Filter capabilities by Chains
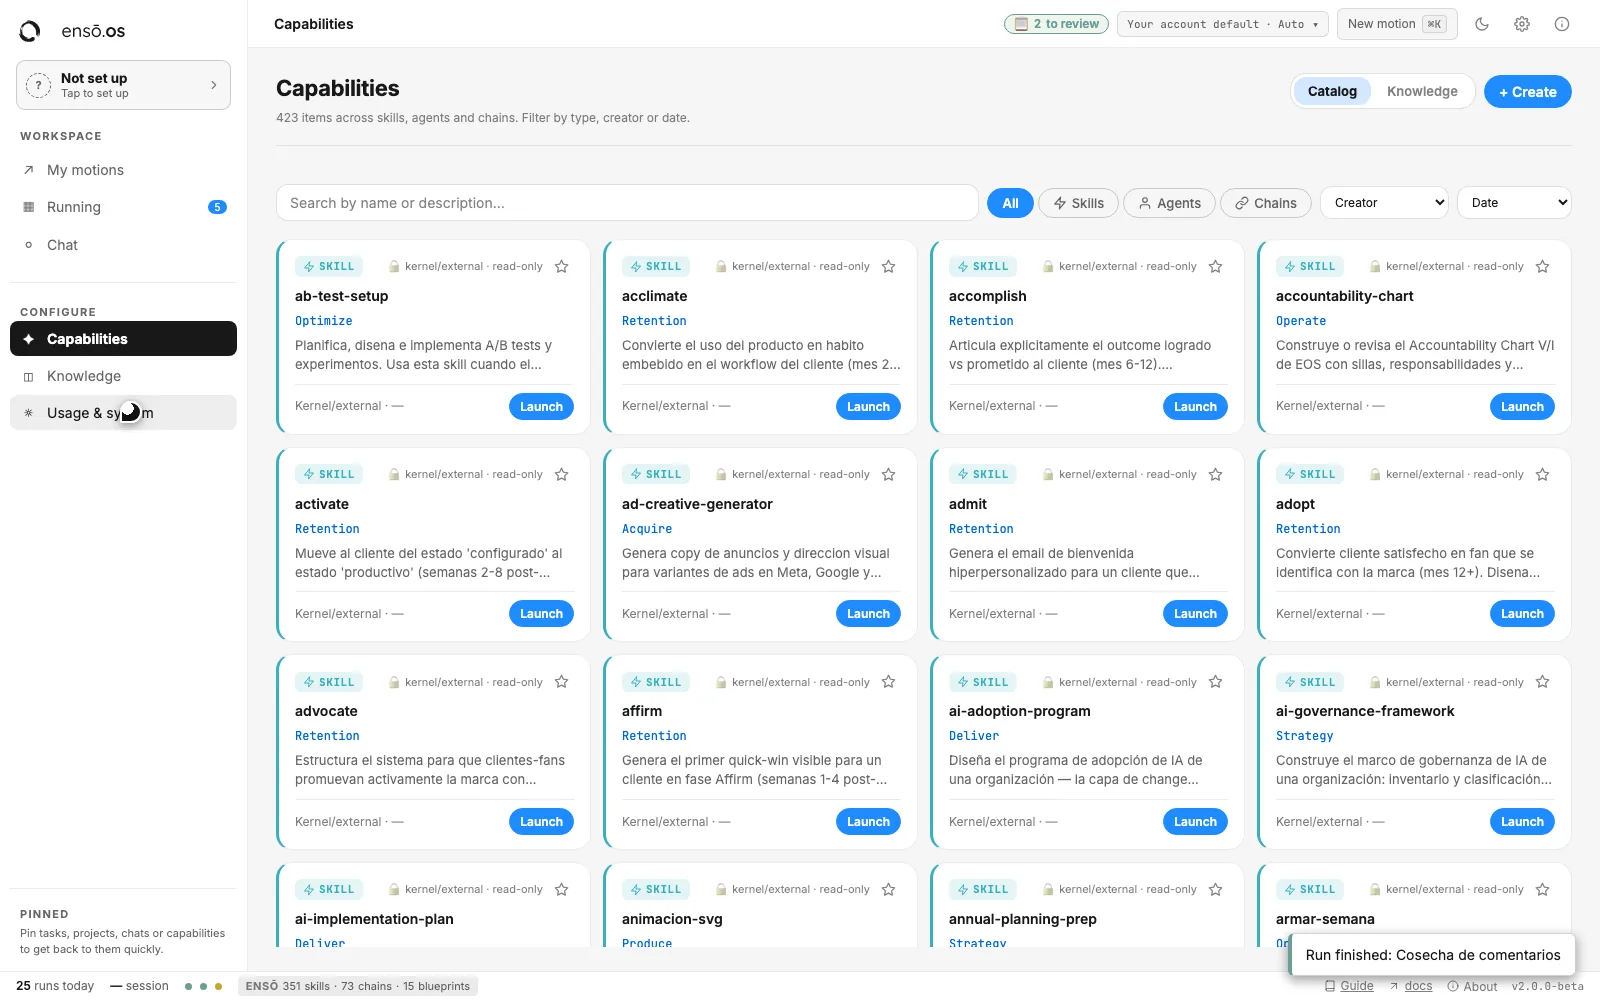The image size is (1600, 1000). tap(1266, 203)
